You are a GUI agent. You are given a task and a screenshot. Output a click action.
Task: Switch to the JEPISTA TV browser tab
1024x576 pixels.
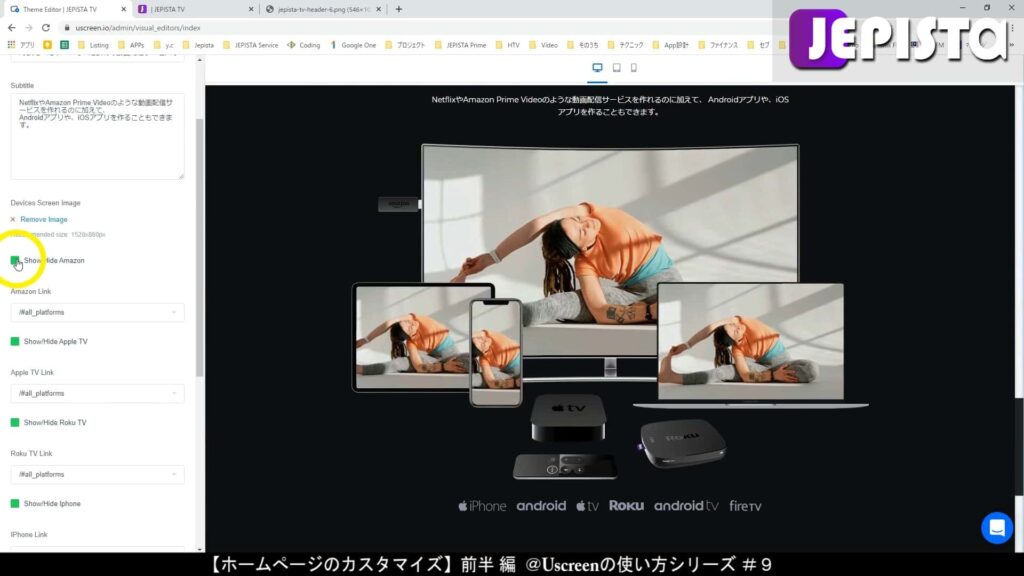coord(194,9)
